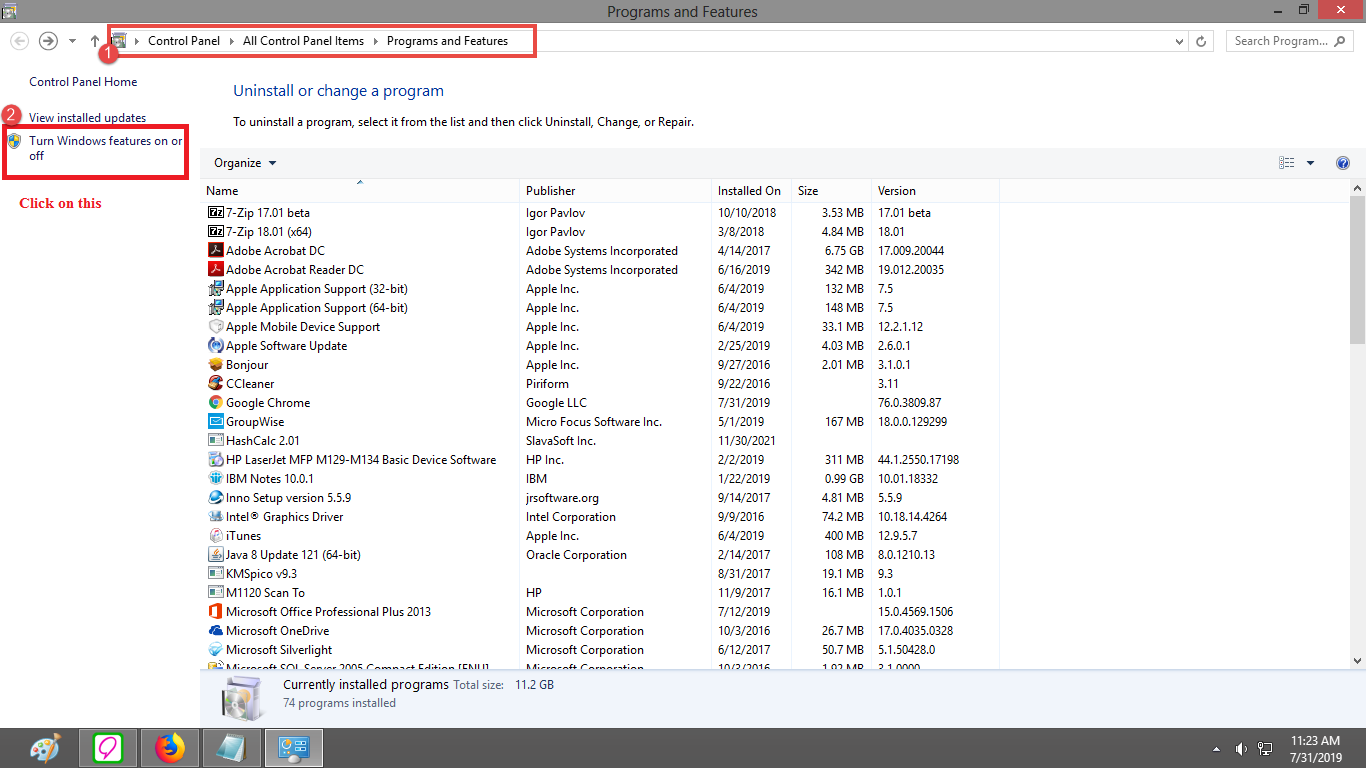Show hidden tray icons arrow
Image resolution: width=1366 pixels, height=768 pixels.
pyautogui.click(x=1217, y=748)
